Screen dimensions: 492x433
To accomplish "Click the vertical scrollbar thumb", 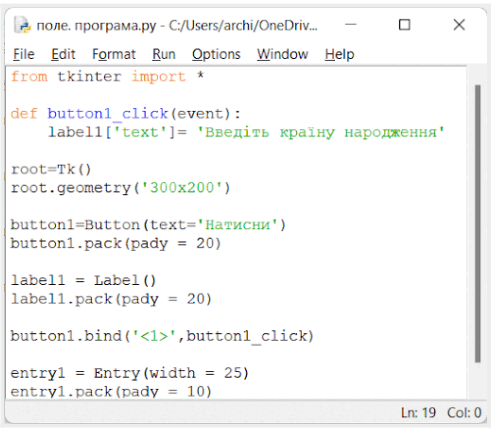I will [x=478, y=223].
